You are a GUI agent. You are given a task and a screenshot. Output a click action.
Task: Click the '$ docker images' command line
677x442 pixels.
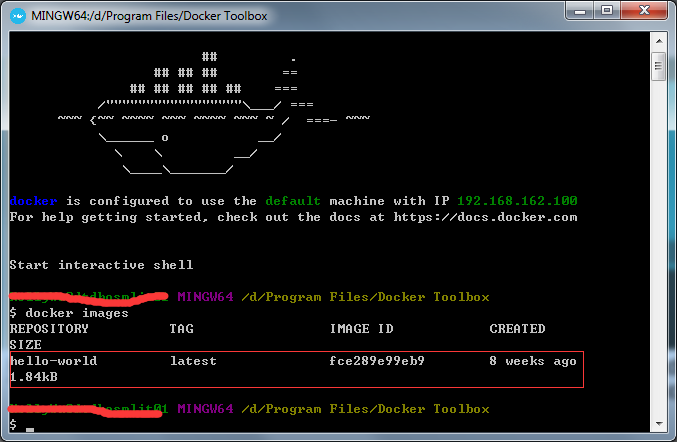tap(69, 313)
